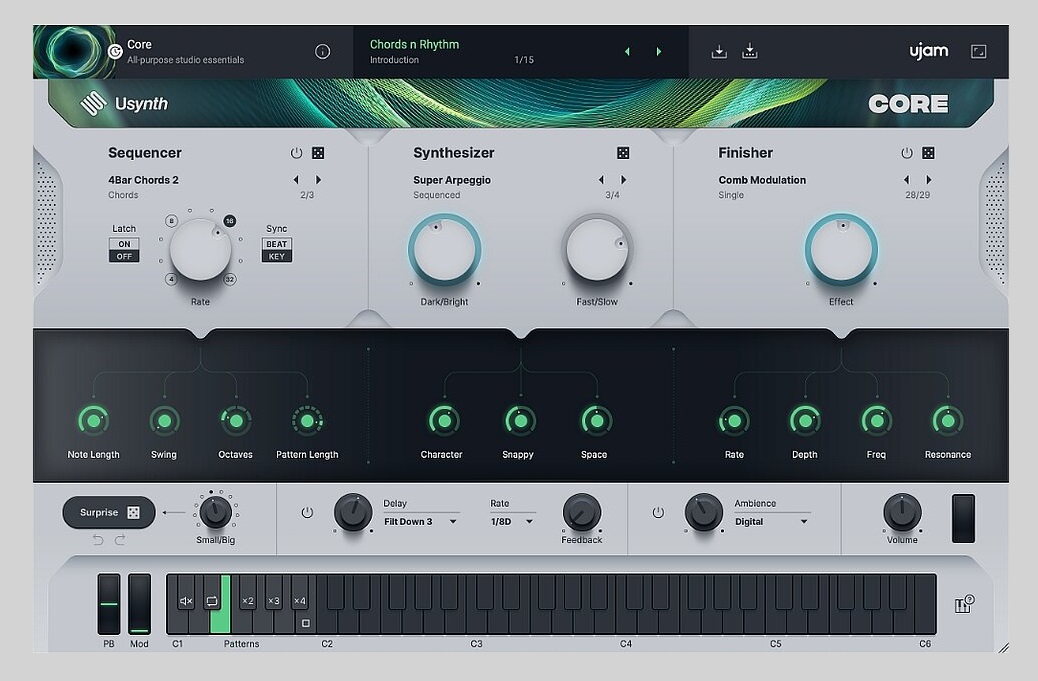Select the previous Super Arpeggio synth preset

(601, 180)
